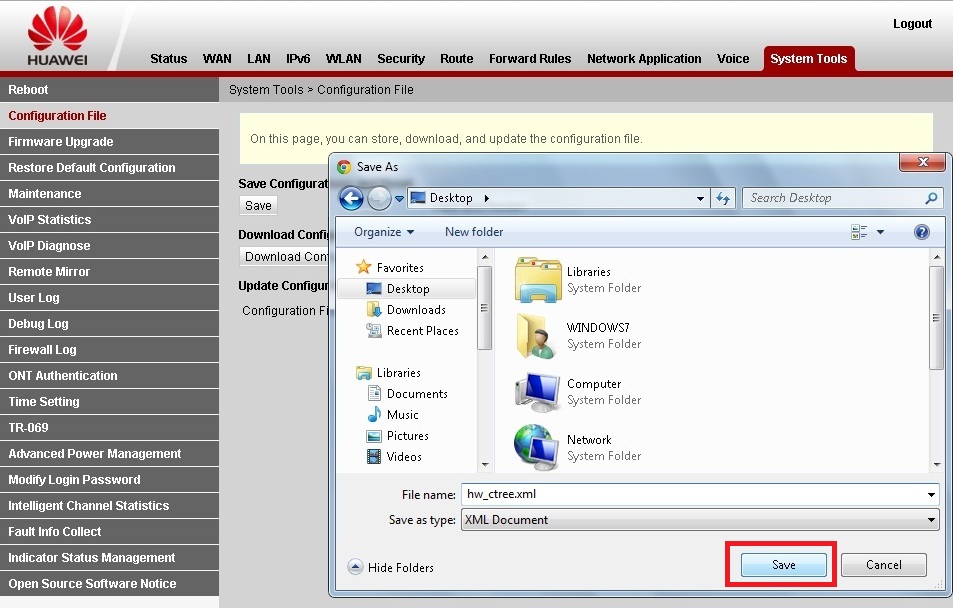Select the WINDOWS7 user folder icon

pos(538,336)
